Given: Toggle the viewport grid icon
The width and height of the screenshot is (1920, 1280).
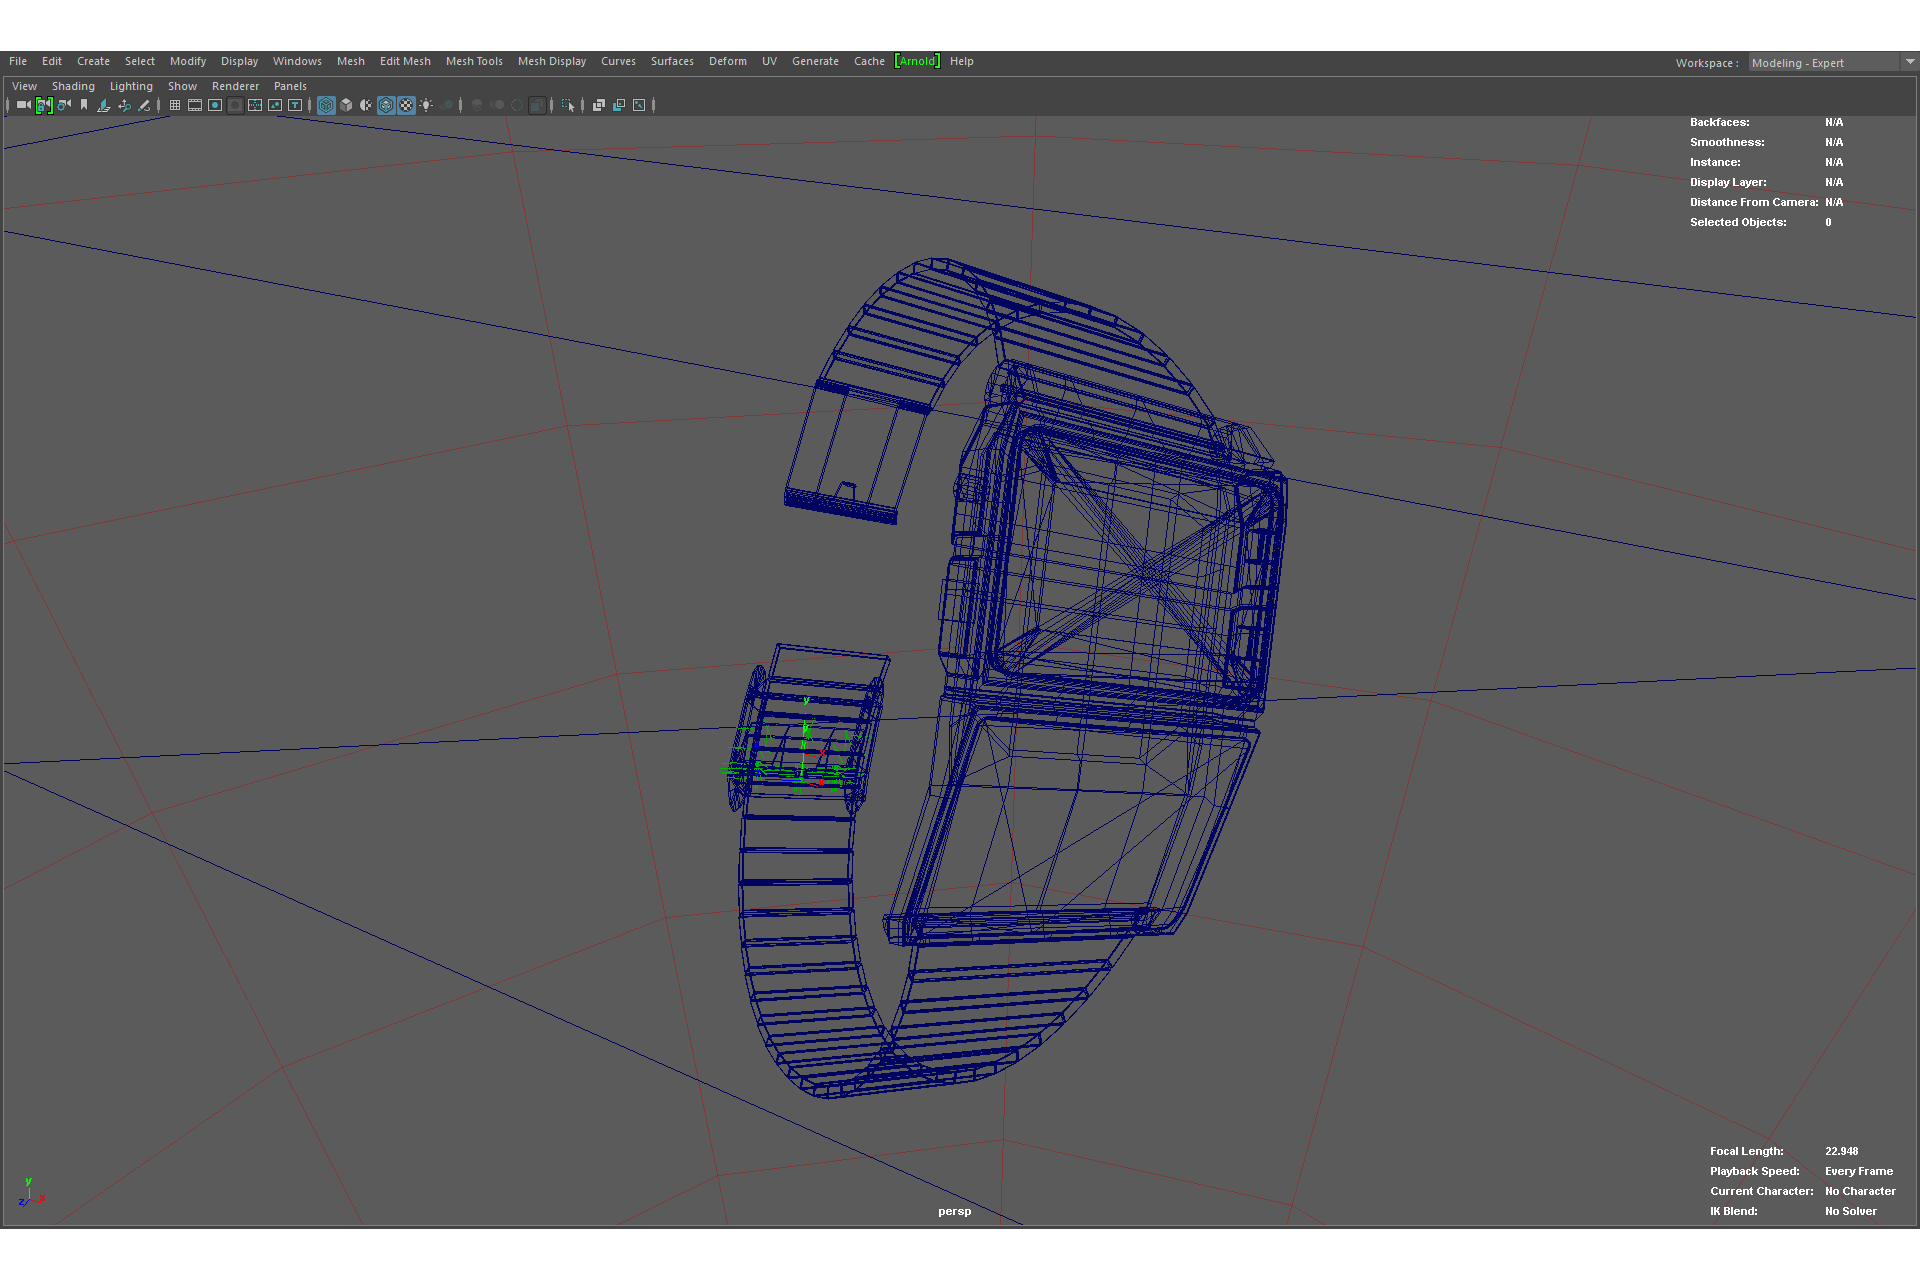Looking at the screenshot, I should (175, 105).
